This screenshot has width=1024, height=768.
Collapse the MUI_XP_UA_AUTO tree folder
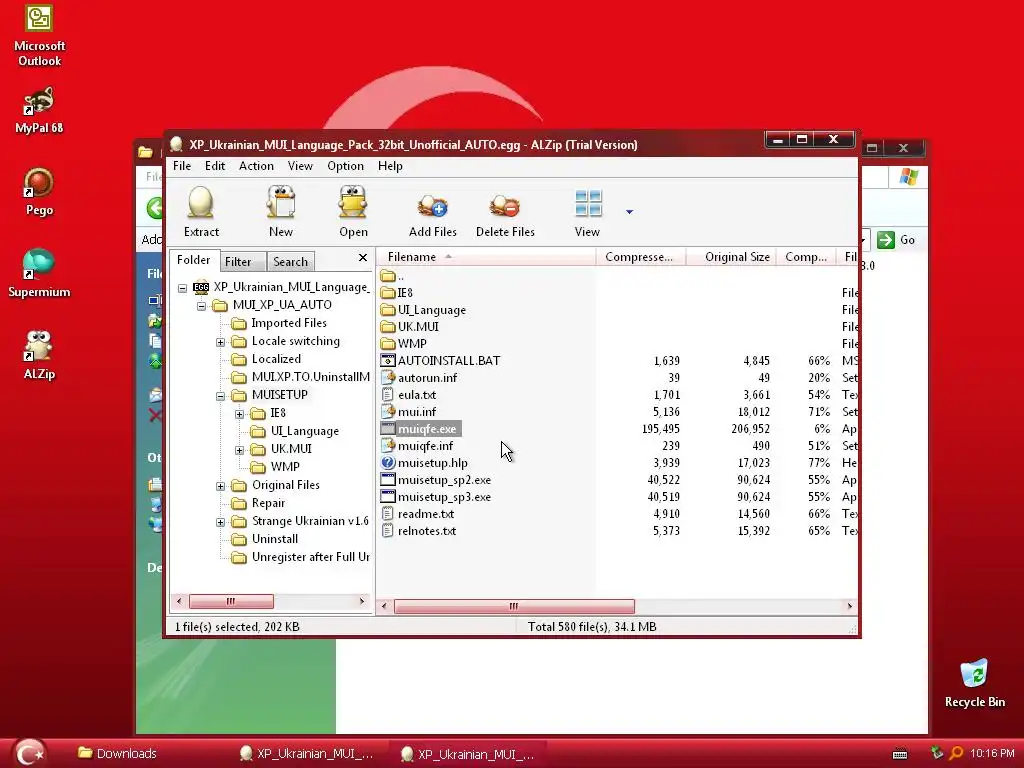[x=202, y=306]
